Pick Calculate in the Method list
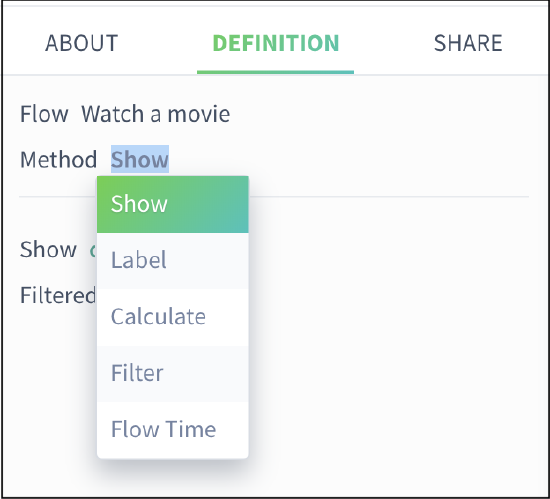 (x=173, y=317)
